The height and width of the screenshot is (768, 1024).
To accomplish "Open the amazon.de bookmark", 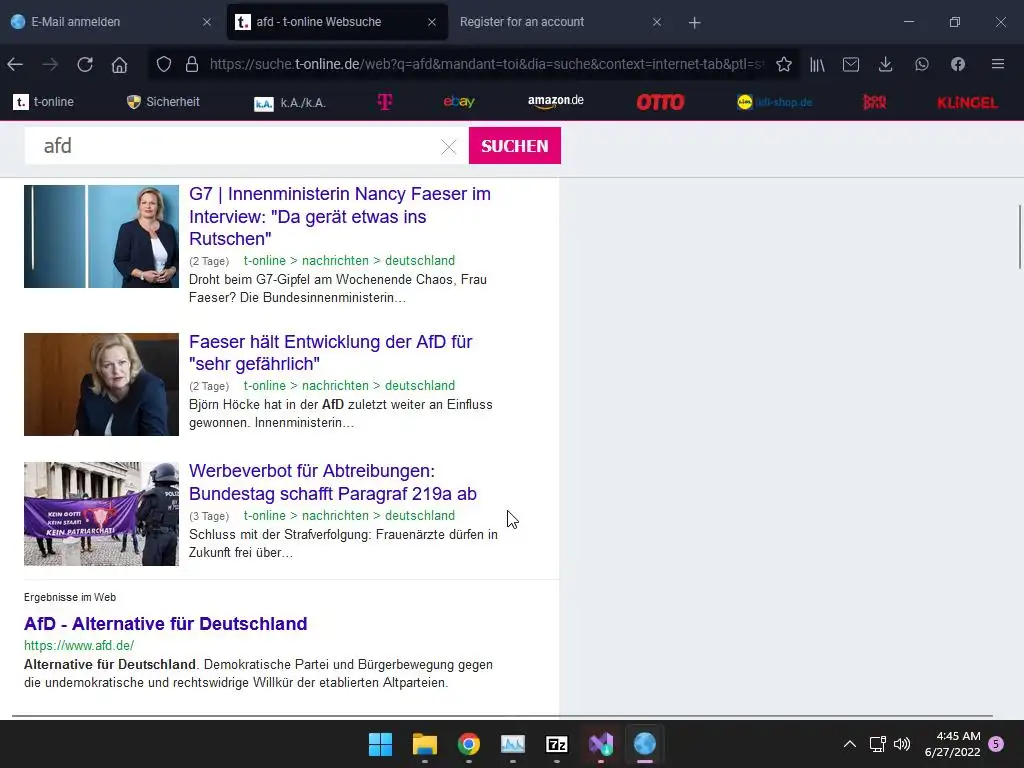I will [x=556, y=101].
